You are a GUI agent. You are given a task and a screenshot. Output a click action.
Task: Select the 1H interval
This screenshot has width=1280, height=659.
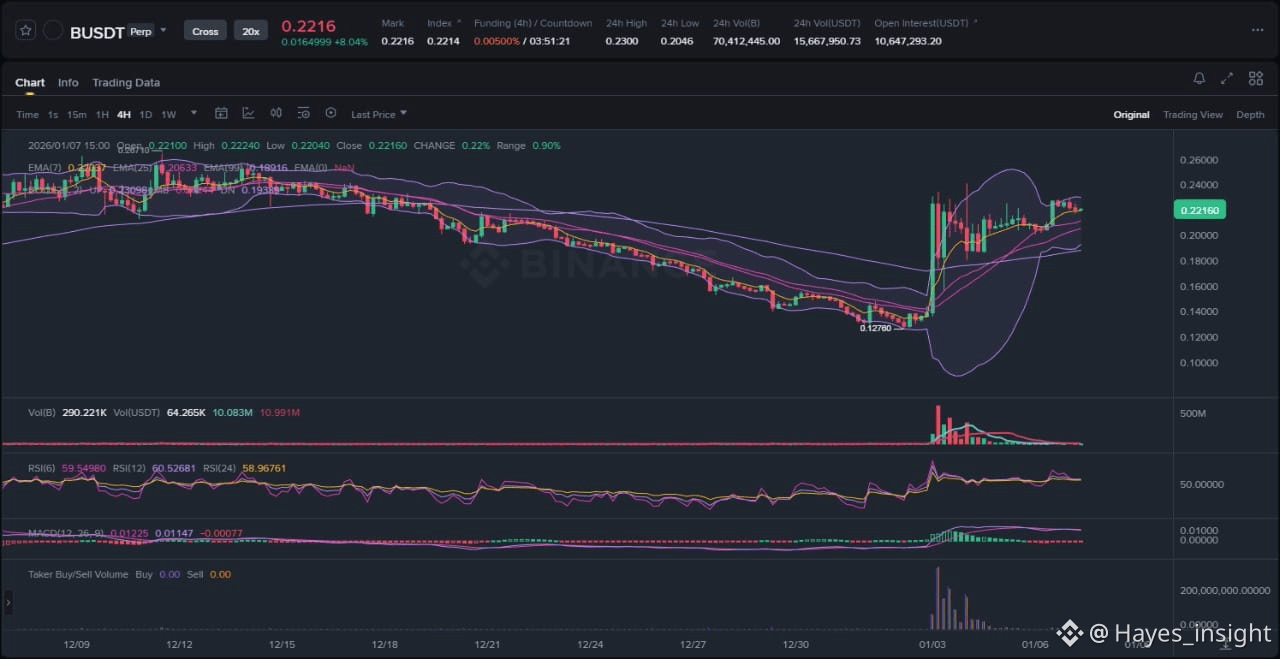click(102, 114)
